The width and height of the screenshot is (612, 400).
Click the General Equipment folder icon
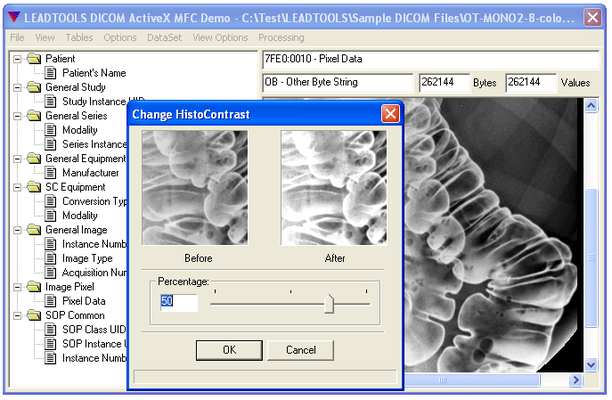coord(34,159)
